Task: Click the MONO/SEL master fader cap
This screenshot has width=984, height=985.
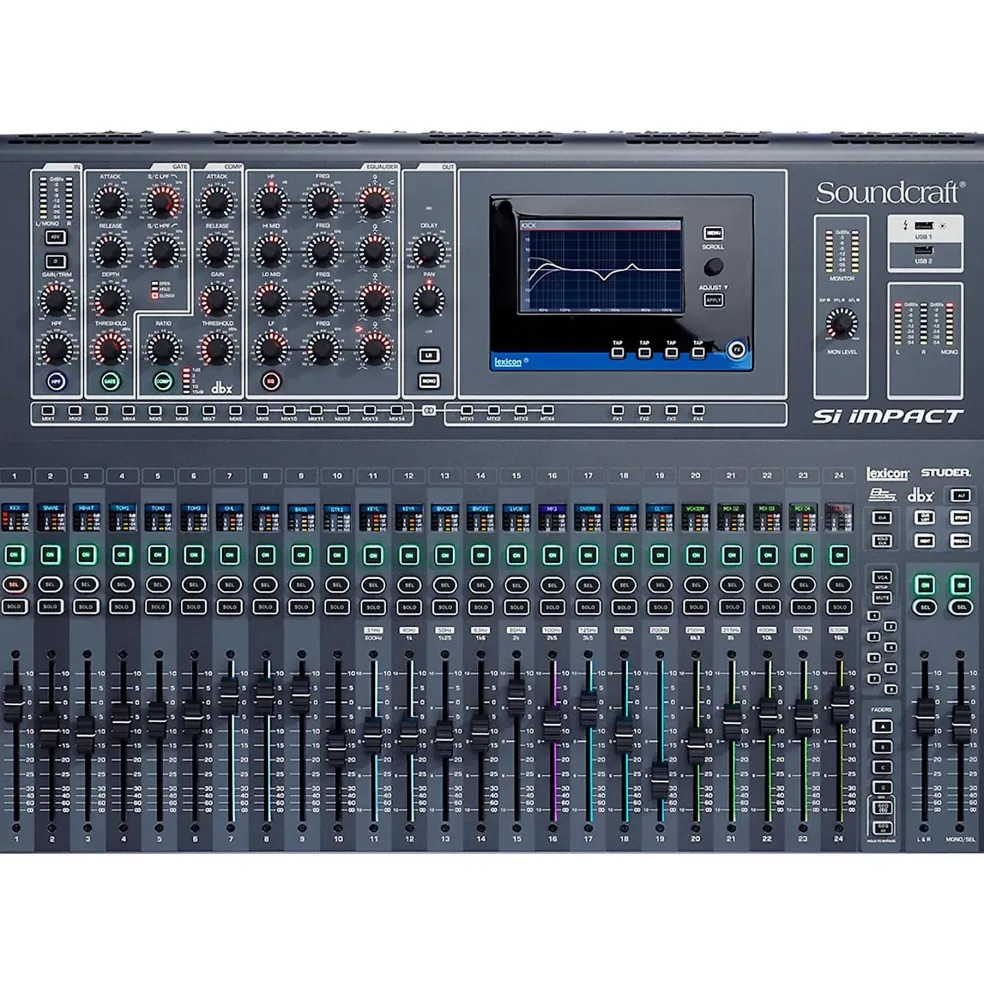Action: tap(961, 723)
